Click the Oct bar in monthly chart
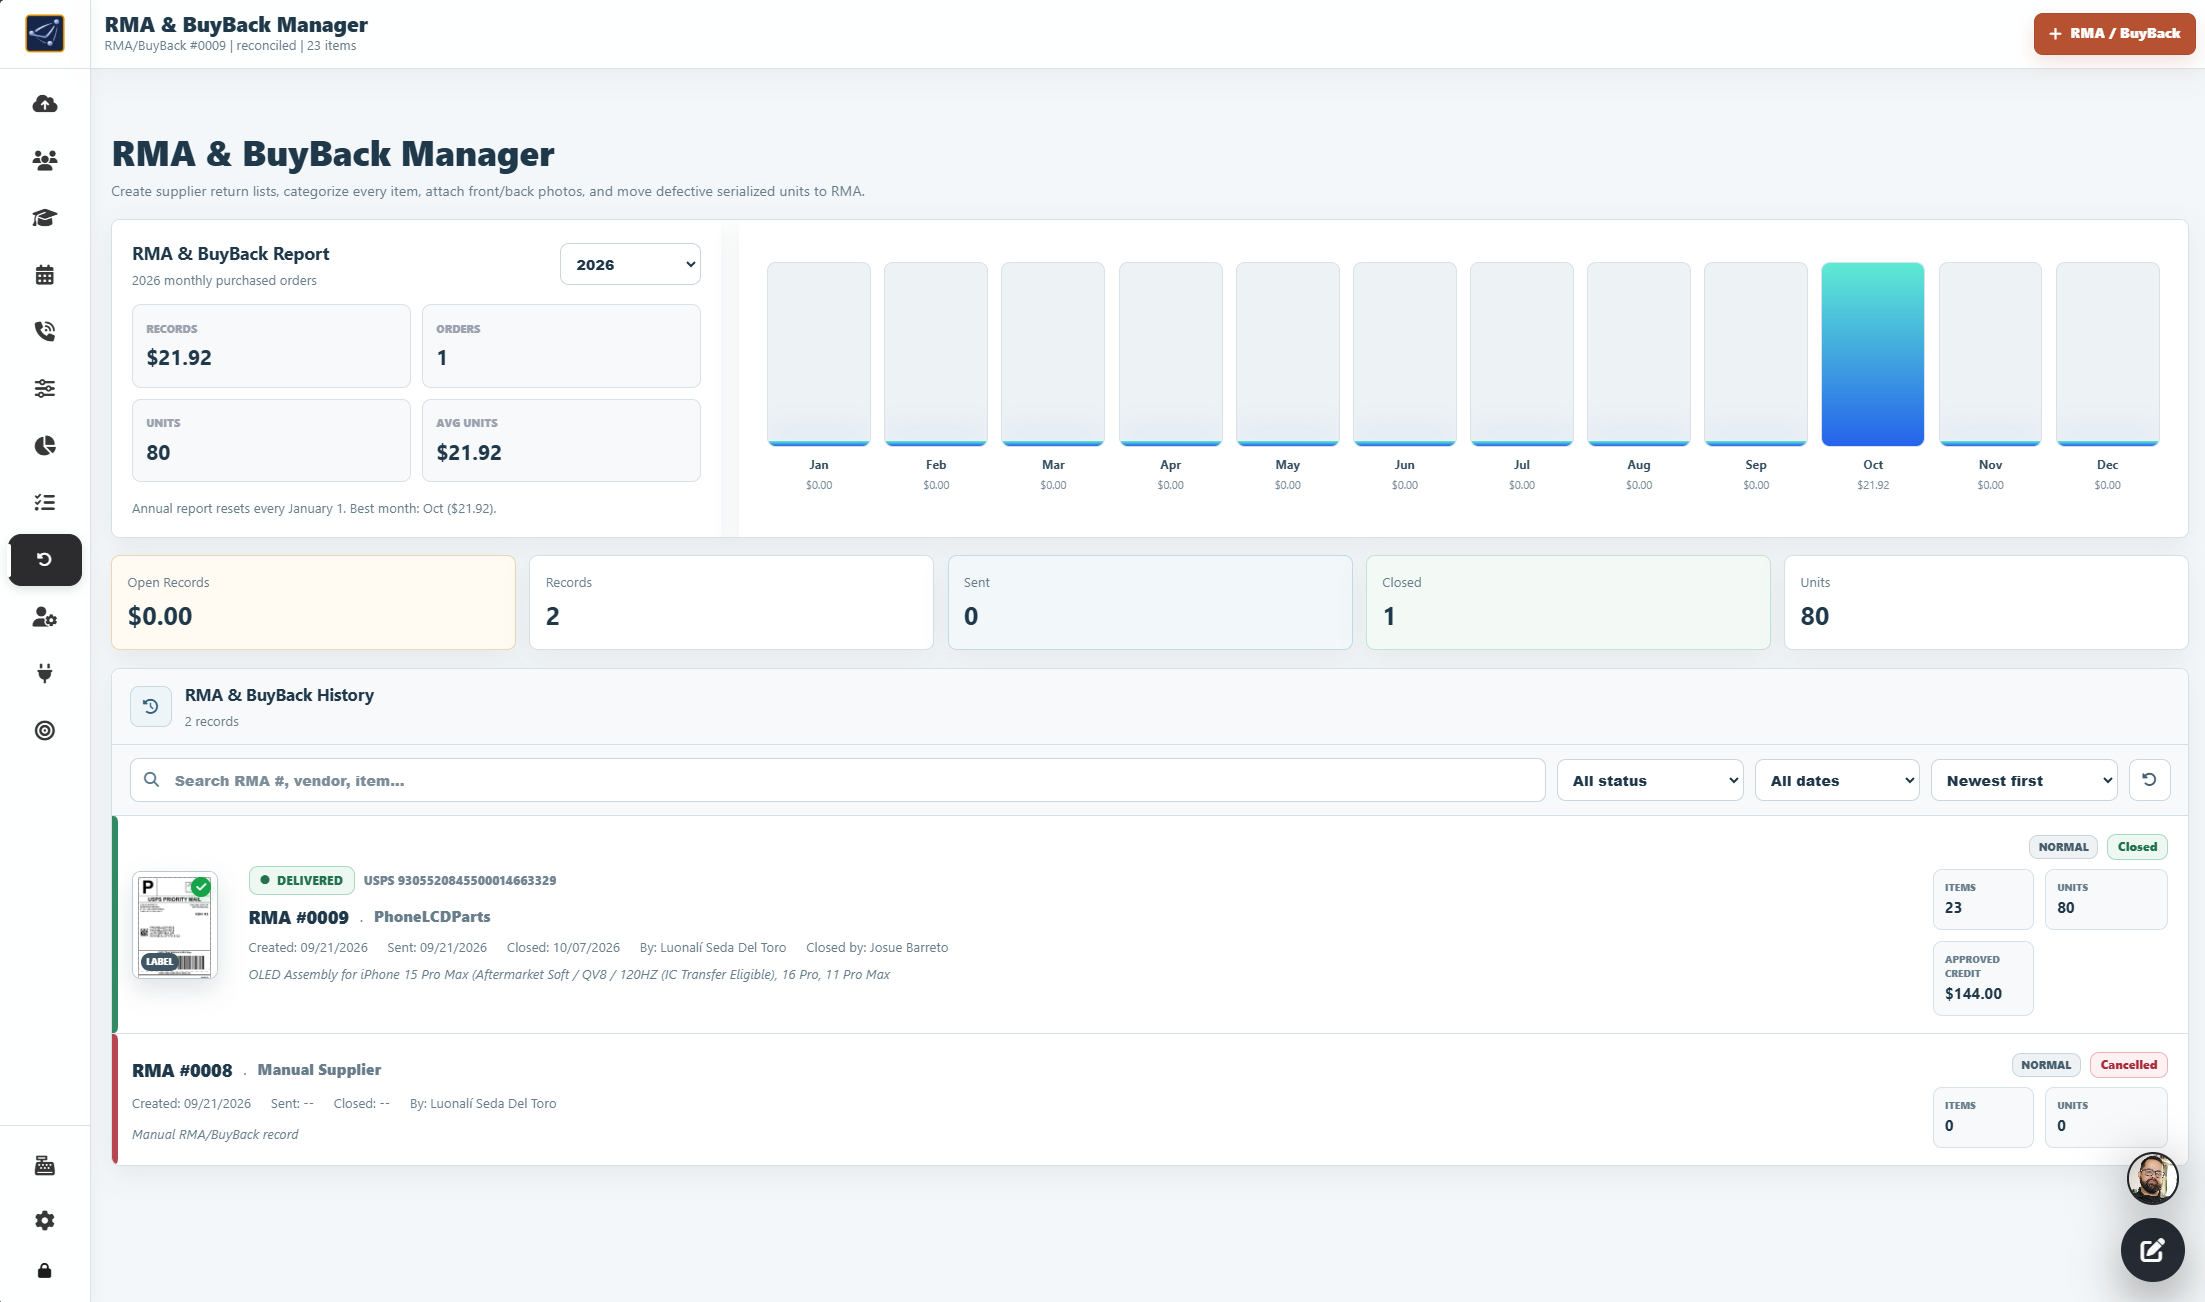 [1872, 354]
